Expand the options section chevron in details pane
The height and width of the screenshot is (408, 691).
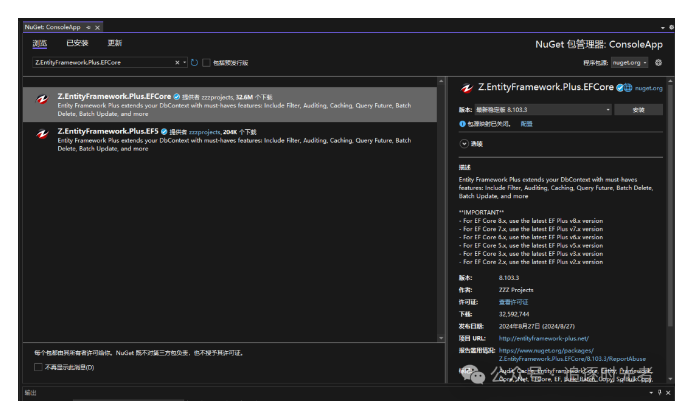(x=464, y=144)
